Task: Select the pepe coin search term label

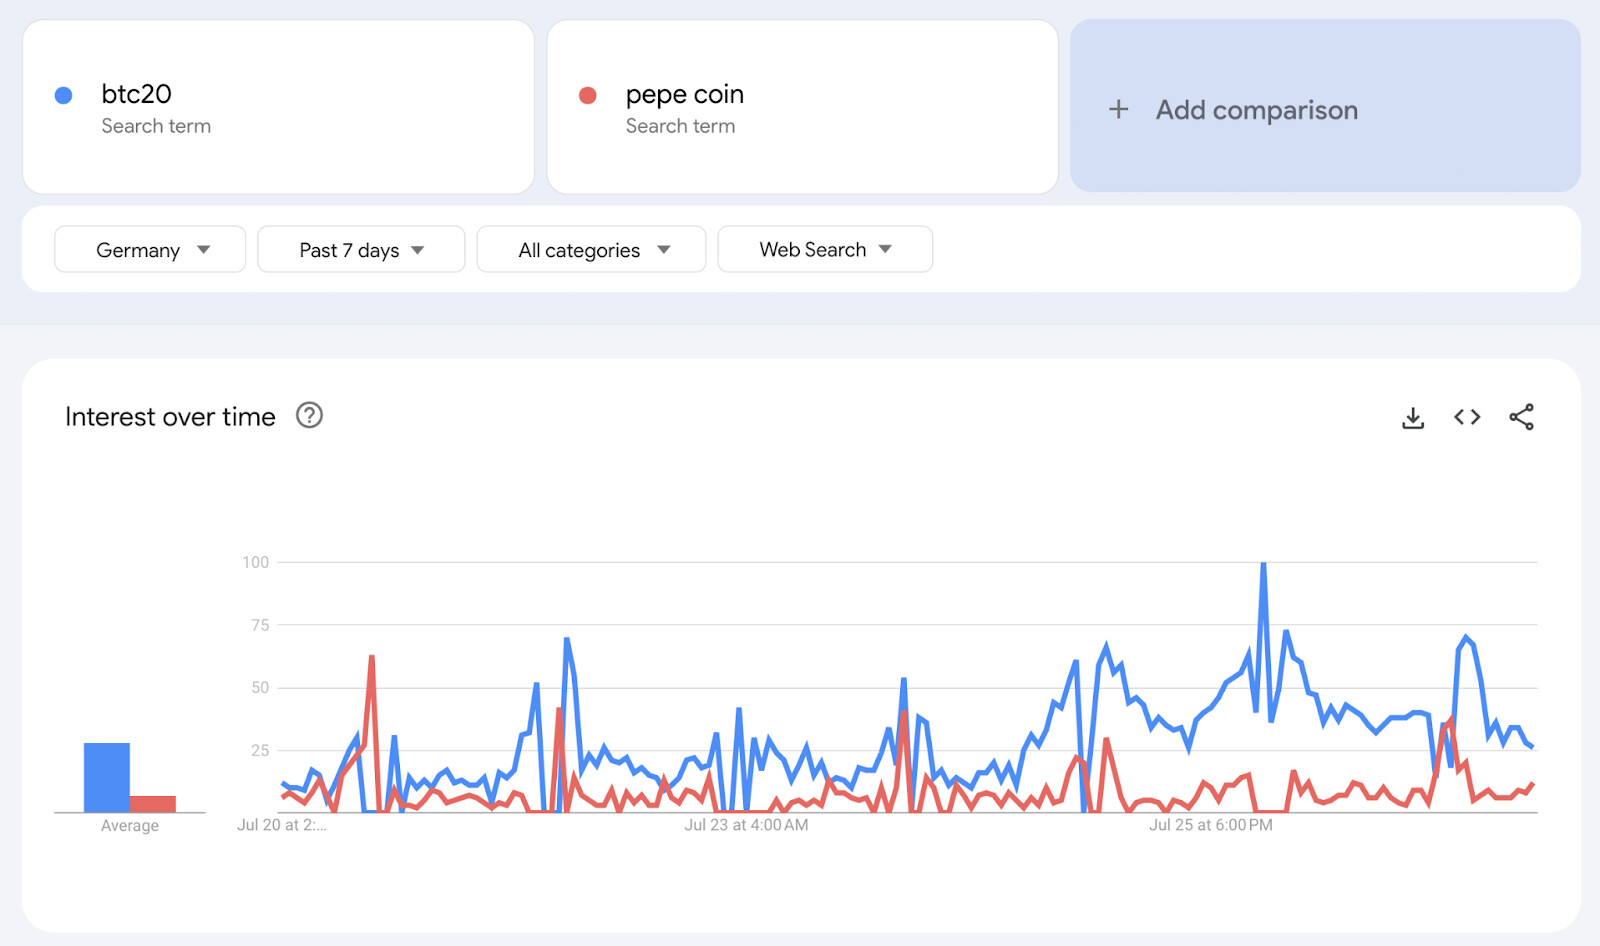Action: 684,94
